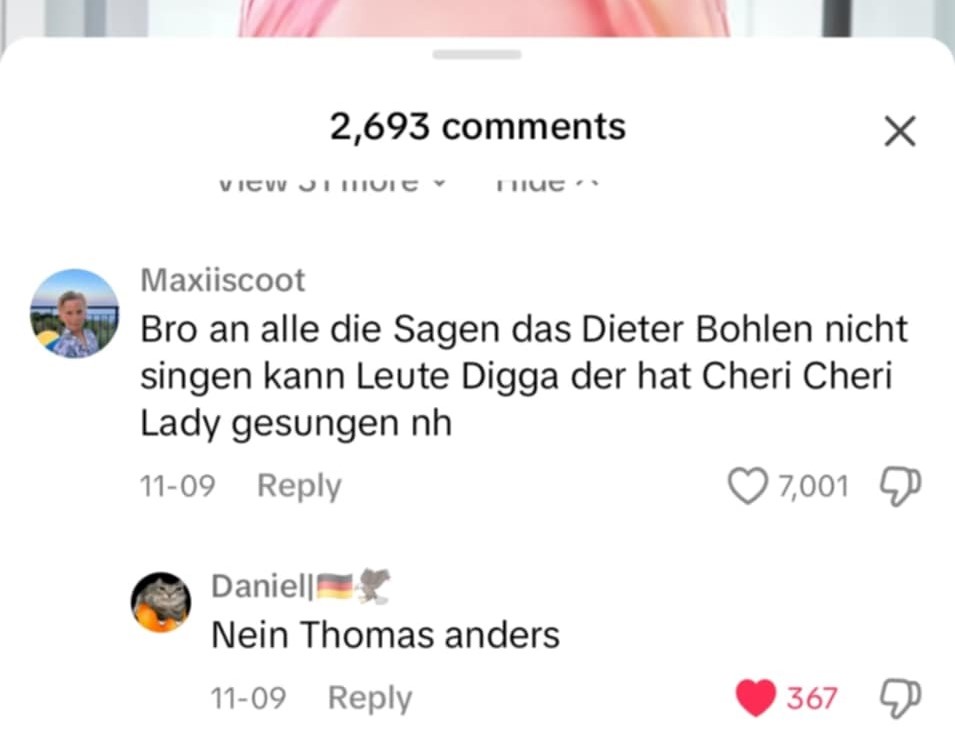Collapse replies using the Hide option

(x=547, y=183)
